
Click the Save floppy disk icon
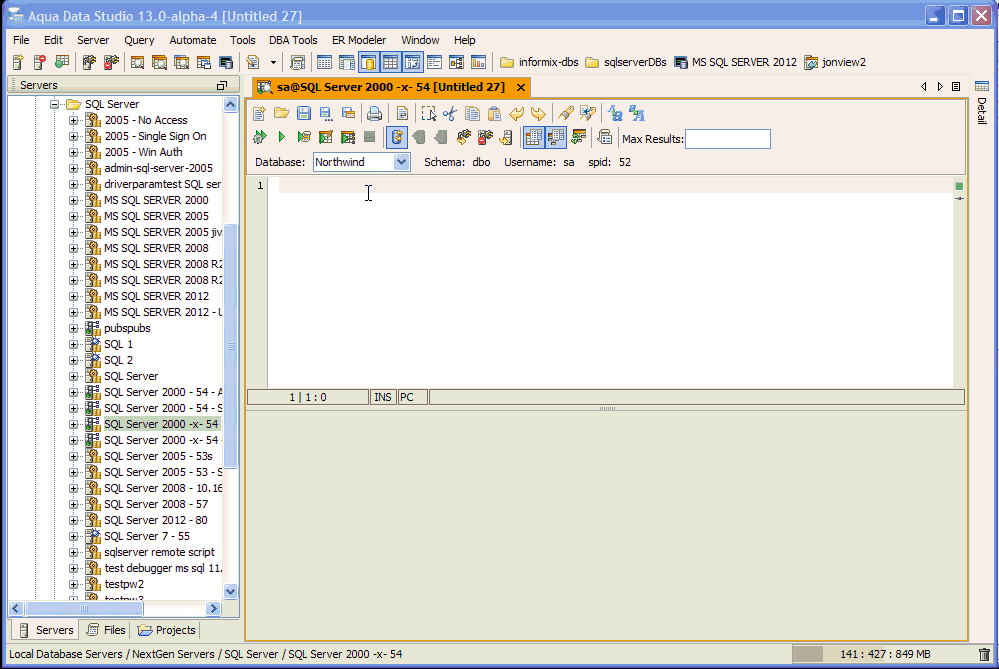click(x=303, y=113)
